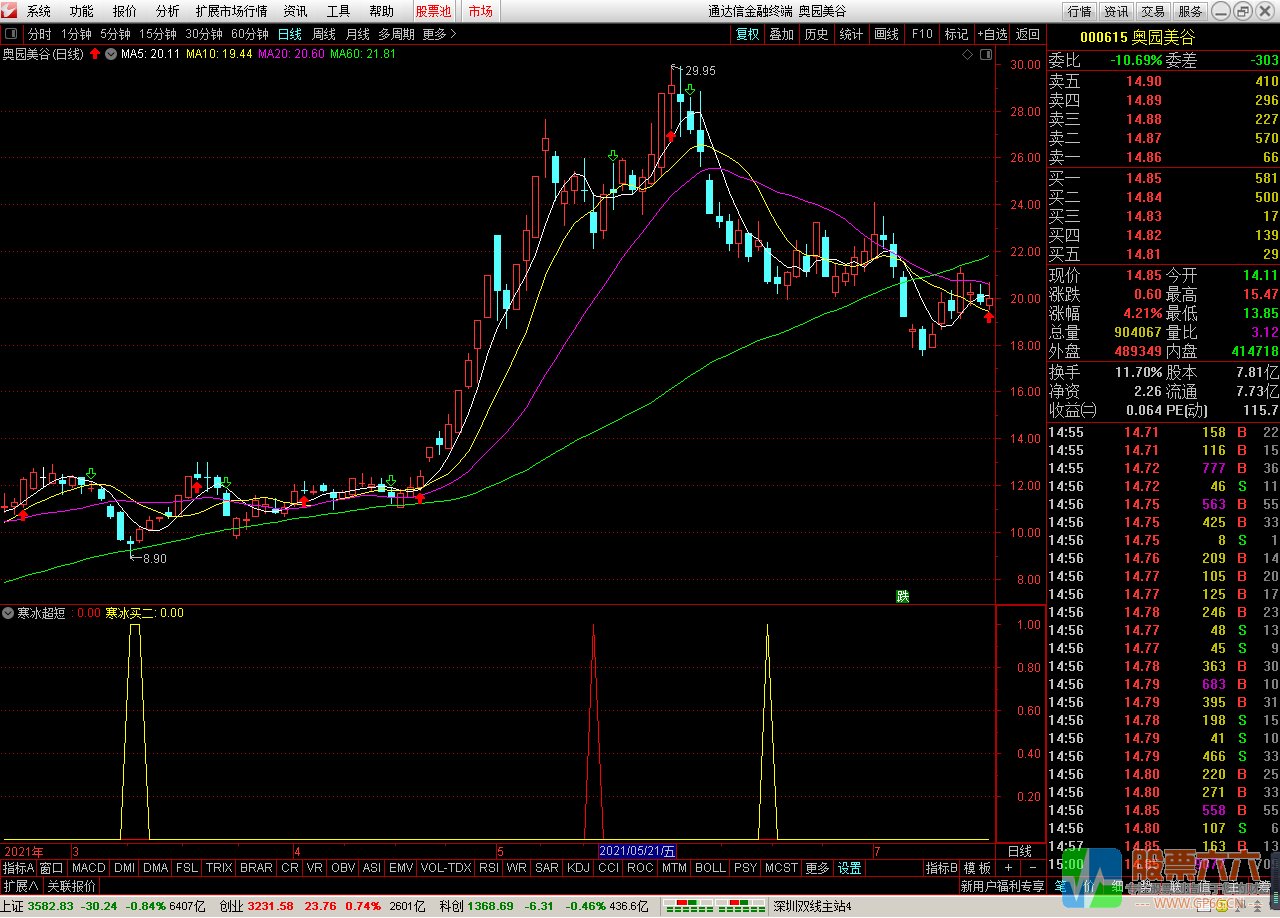This screenshot has height=918, width=1280.
Task: Select the 30分钟 period
Action: [x=204, y=34]
